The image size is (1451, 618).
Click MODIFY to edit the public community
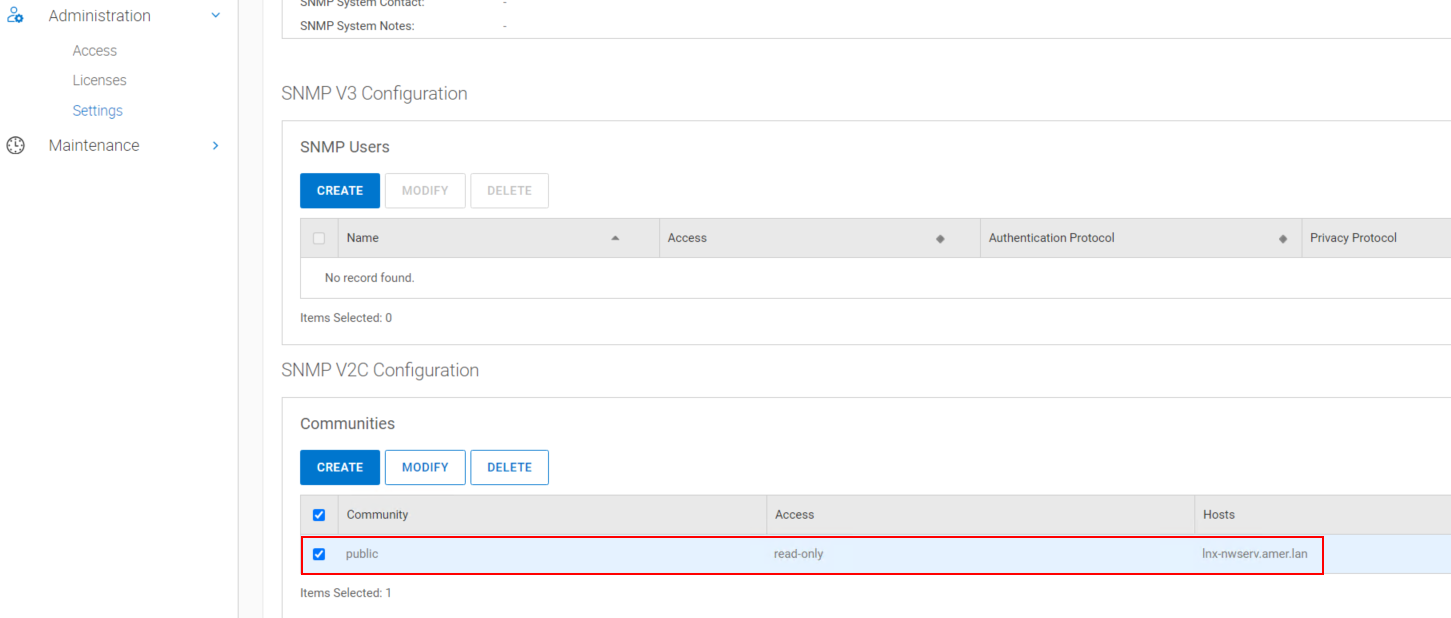(425, 467)
